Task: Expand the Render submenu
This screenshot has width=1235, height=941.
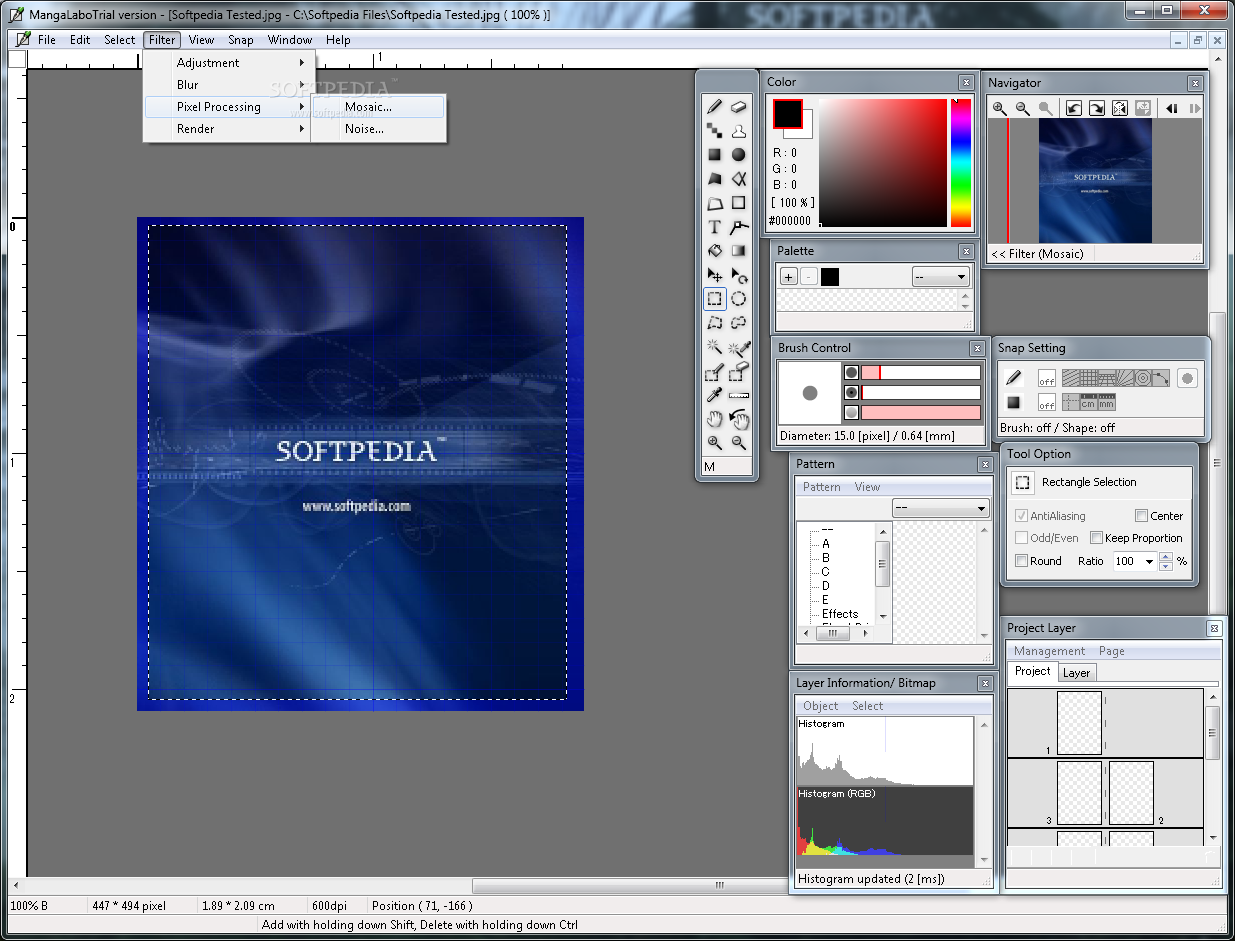Action: 229,129
